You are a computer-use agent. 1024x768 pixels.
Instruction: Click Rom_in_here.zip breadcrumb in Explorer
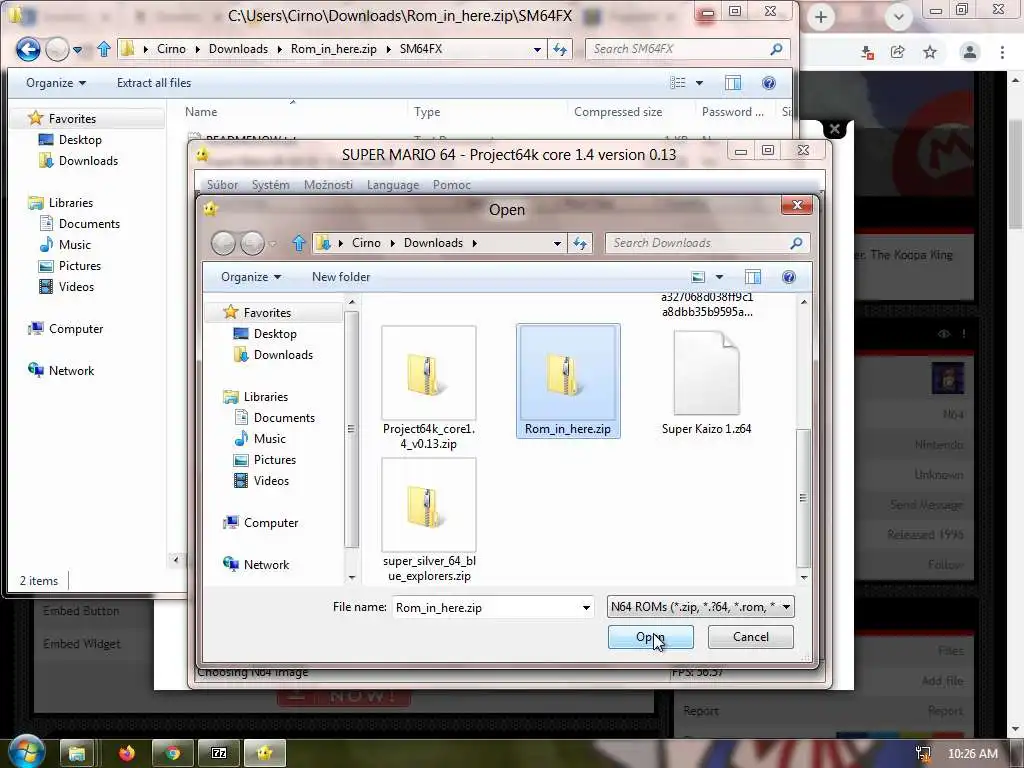pos(333,49)
